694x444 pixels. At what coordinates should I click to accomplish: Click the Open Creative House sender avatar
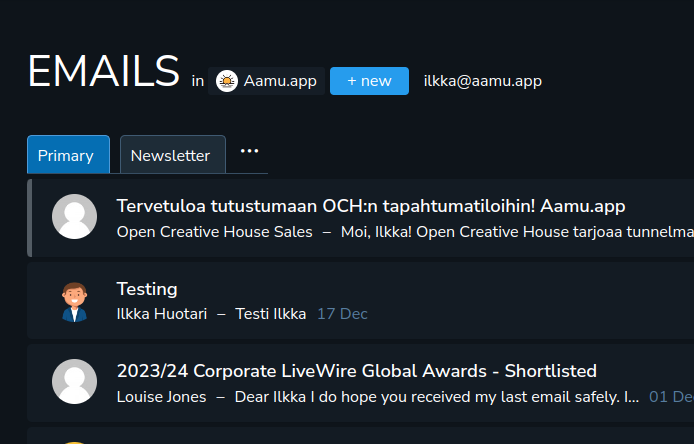(x=74, y=216)
